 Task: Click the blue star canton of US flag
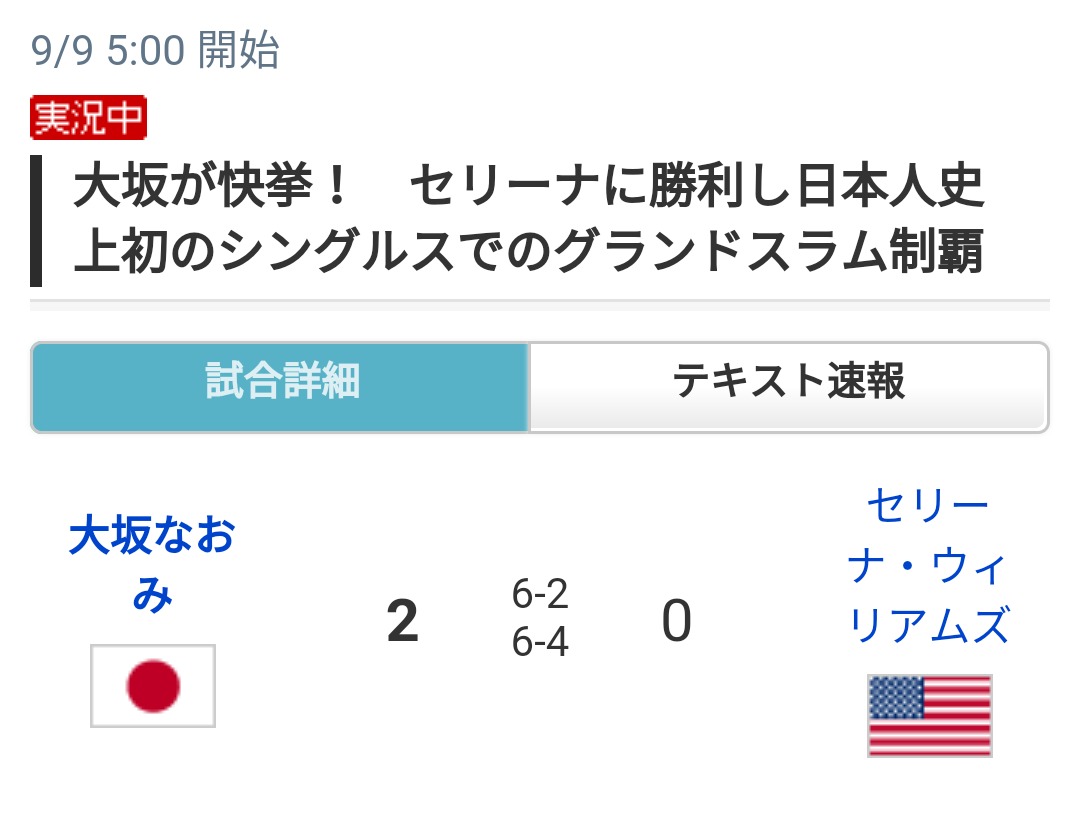(x=896, y=697)
